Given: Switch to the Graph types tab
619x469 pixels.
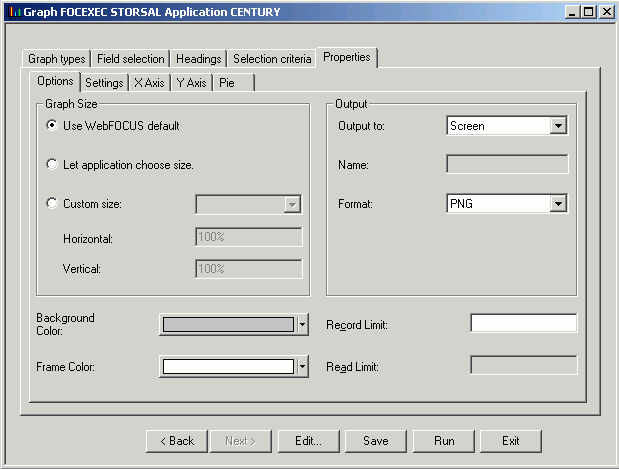Looking at the screenshot, I should pos(56,59).
